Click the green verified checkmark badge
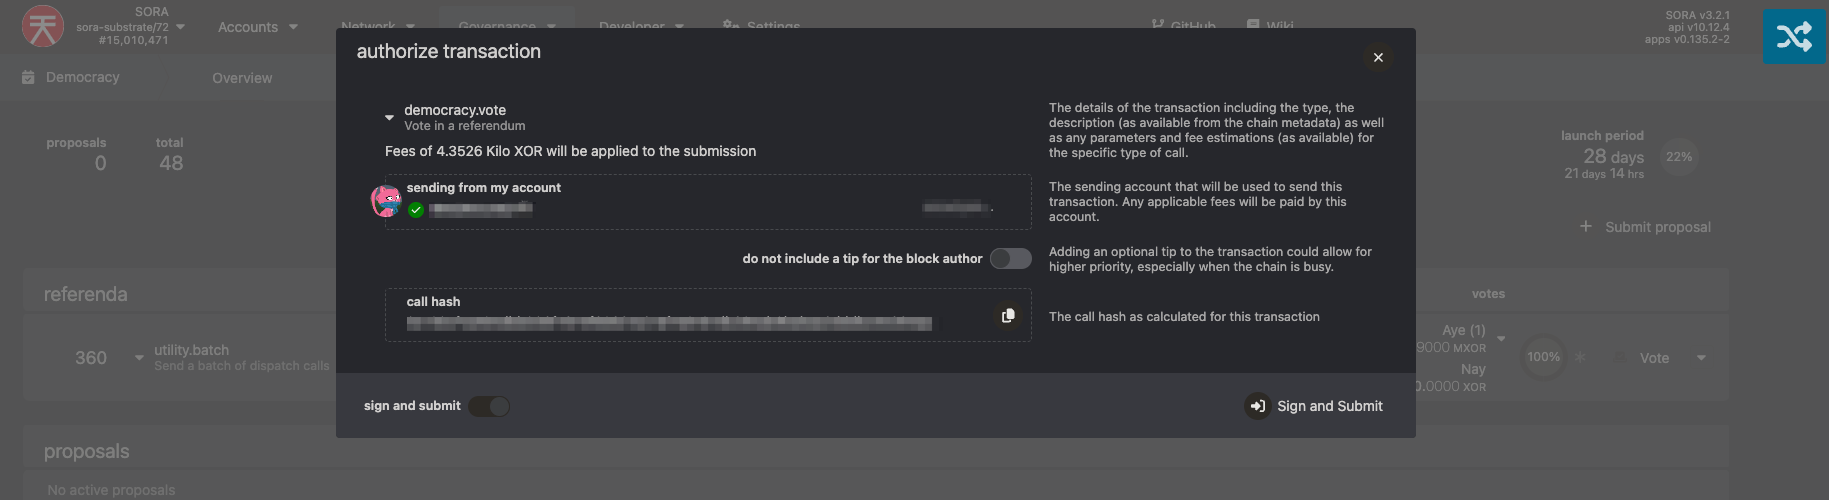 [x=416, y=210]
